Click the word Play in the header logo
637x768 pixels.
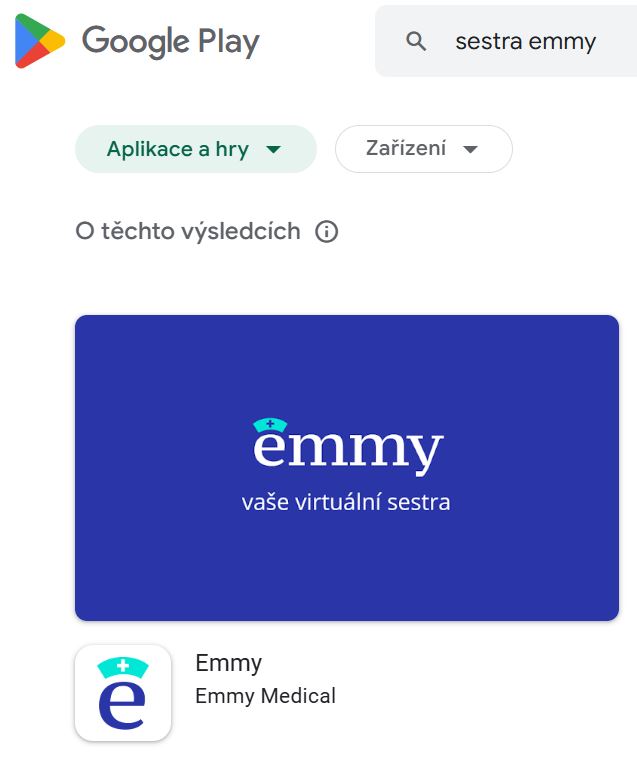point(229,42)
